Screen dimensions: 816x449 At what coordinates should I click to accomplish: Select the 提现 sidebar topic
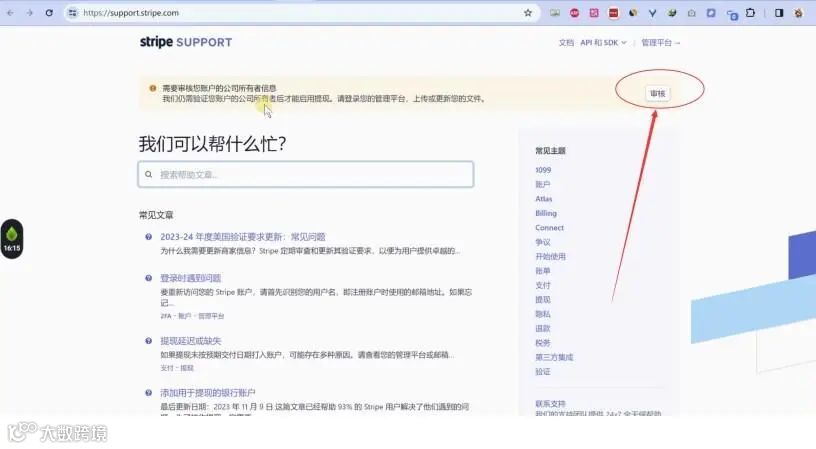[x=543, y=300]
